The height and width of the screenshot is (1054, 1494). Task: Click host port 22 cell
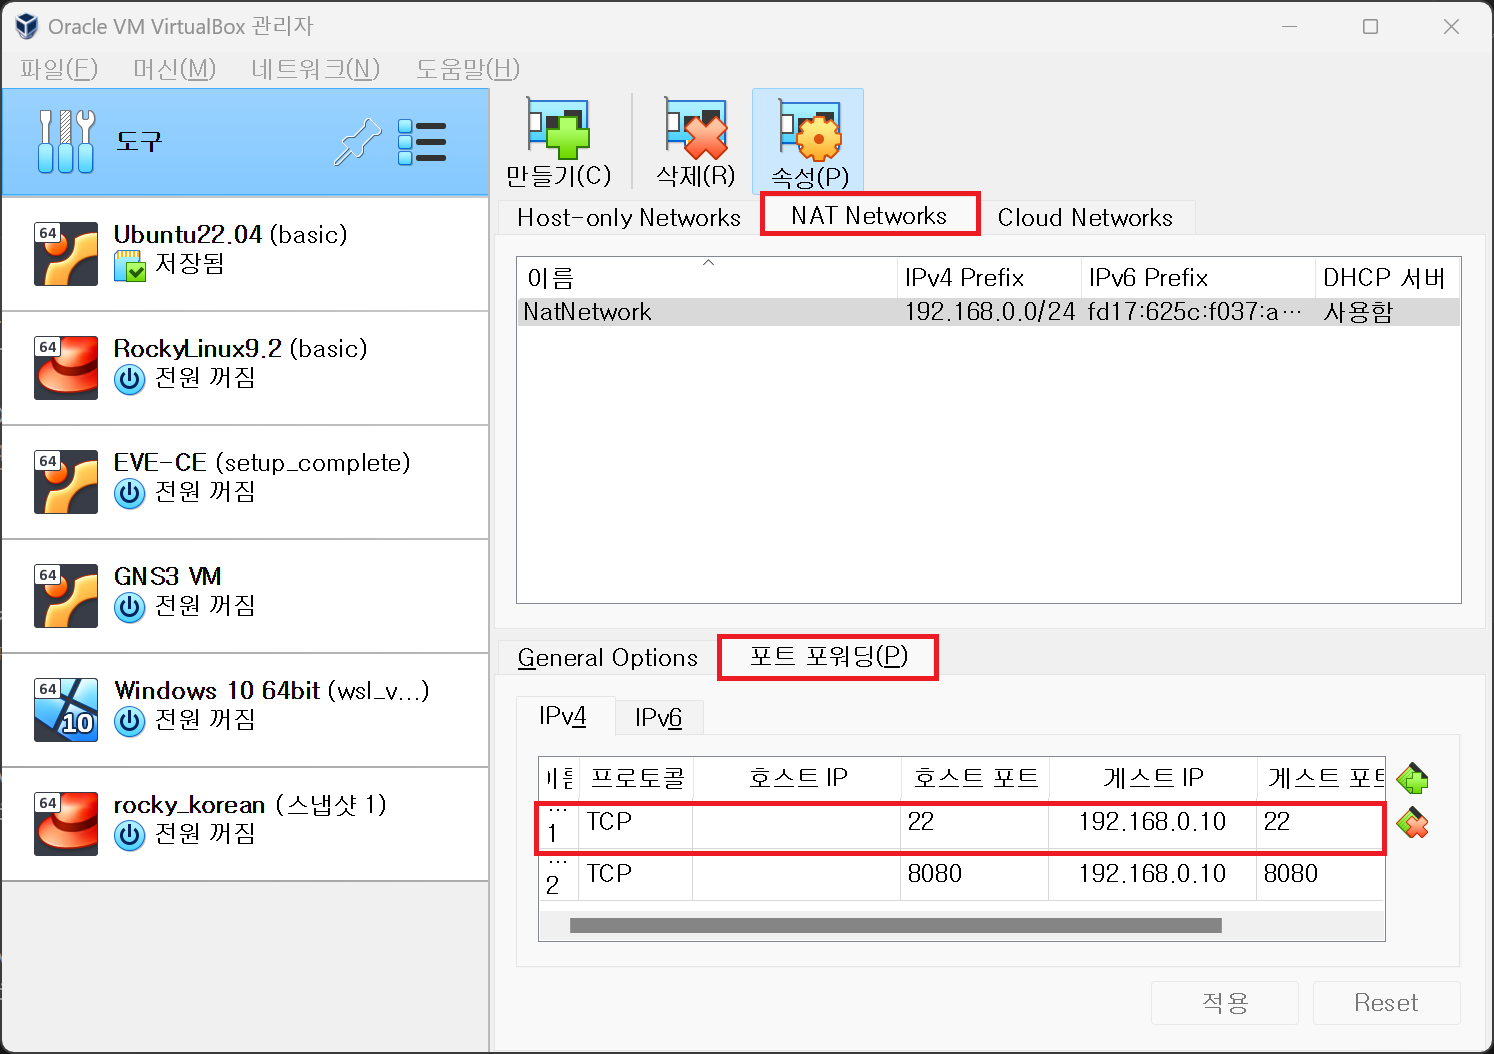pyautogui.click(x=975, y=823)
